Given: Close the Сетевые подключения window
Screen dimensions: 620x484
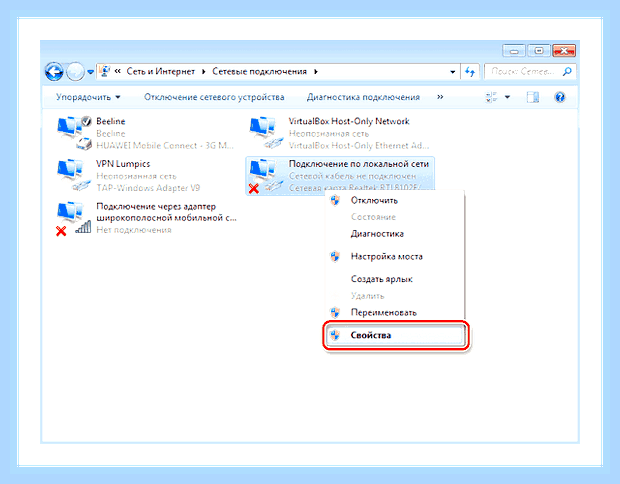Looking at the screenshot, I should [x=564, y=51].
